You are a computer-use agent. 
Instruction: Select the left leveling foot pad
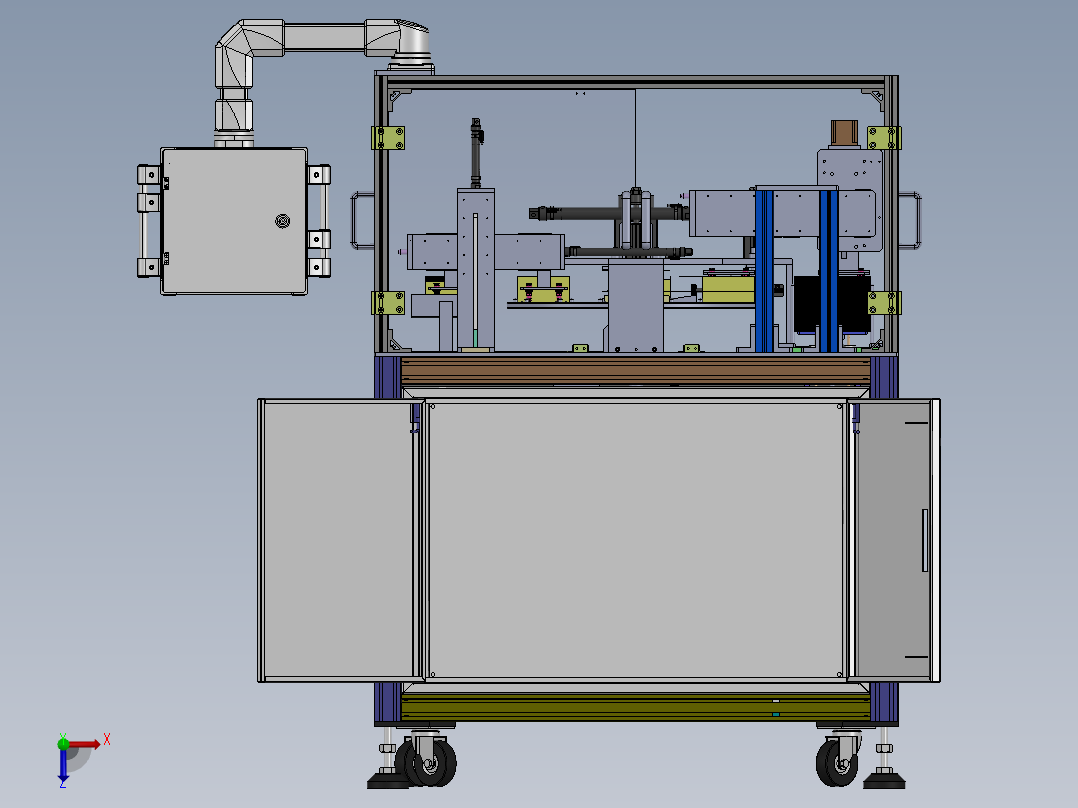388,780
